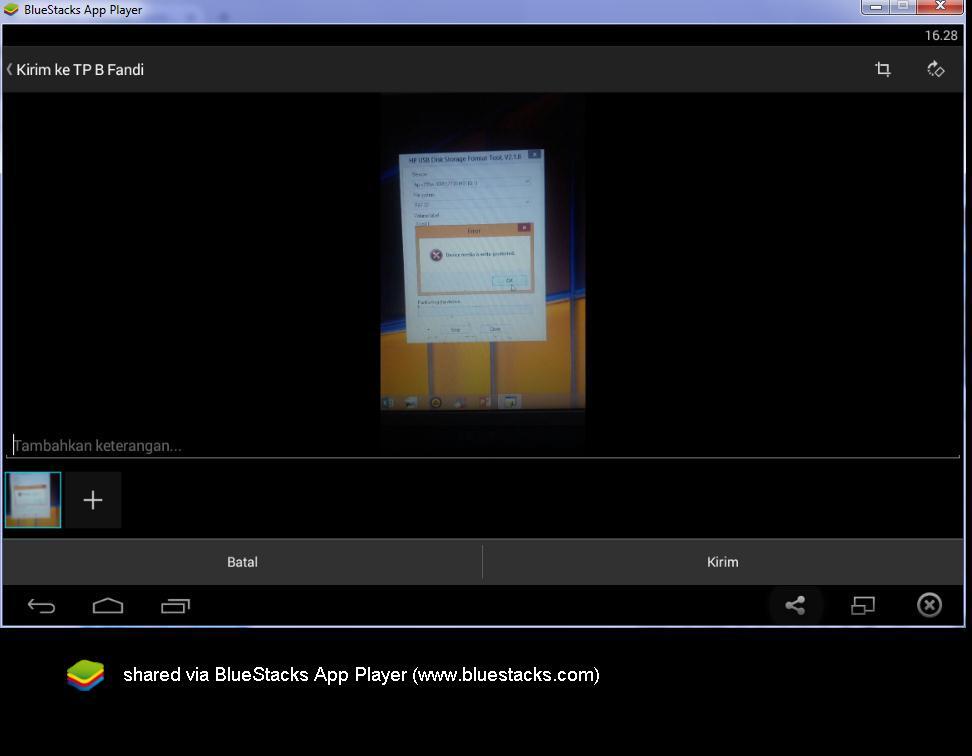Image resolution: width=972 pixels, height=756 pixels.
Task: Open the crop image tool
Action: tap(883, 69)
